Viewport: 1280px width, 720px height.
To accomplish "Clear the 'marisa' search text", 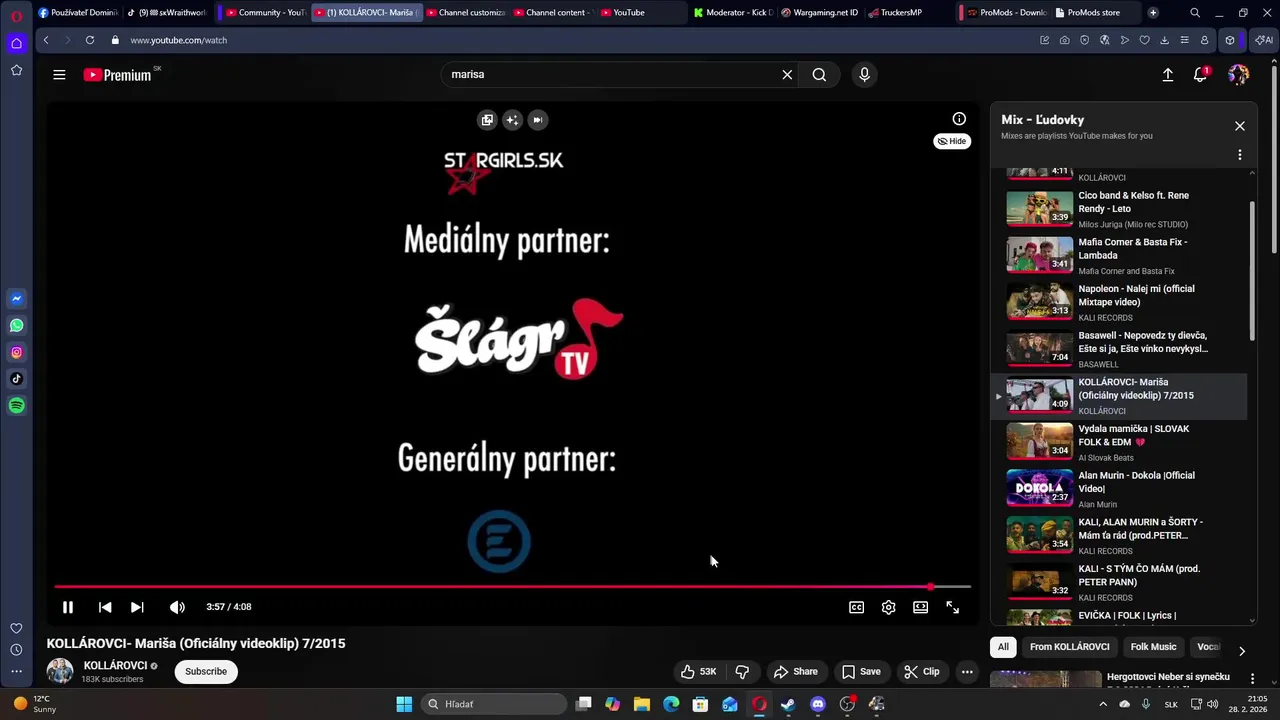I will click(787, 74).
